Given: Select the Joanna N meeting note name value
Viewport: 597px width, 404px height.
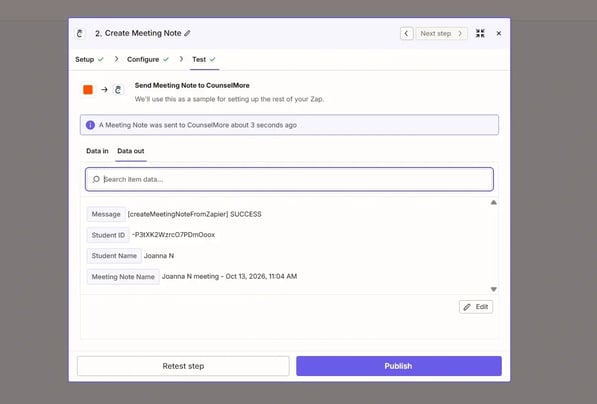Looking at the screenshot, I should [x=230, y=276].
